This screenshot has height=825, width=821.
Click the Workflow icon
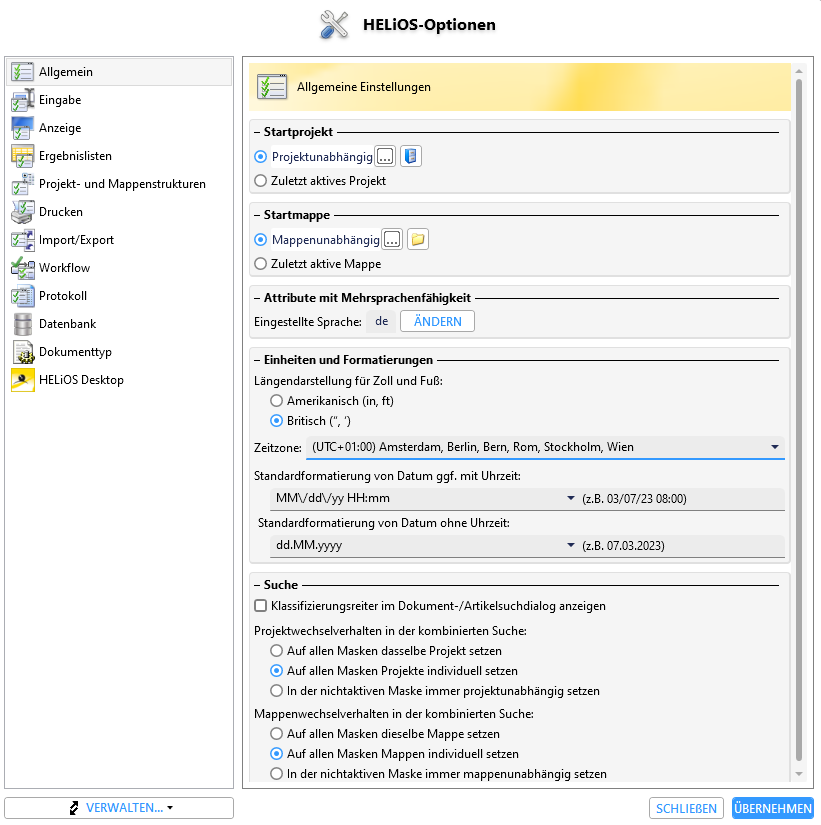pyautogui.click(x=22, y=268)
